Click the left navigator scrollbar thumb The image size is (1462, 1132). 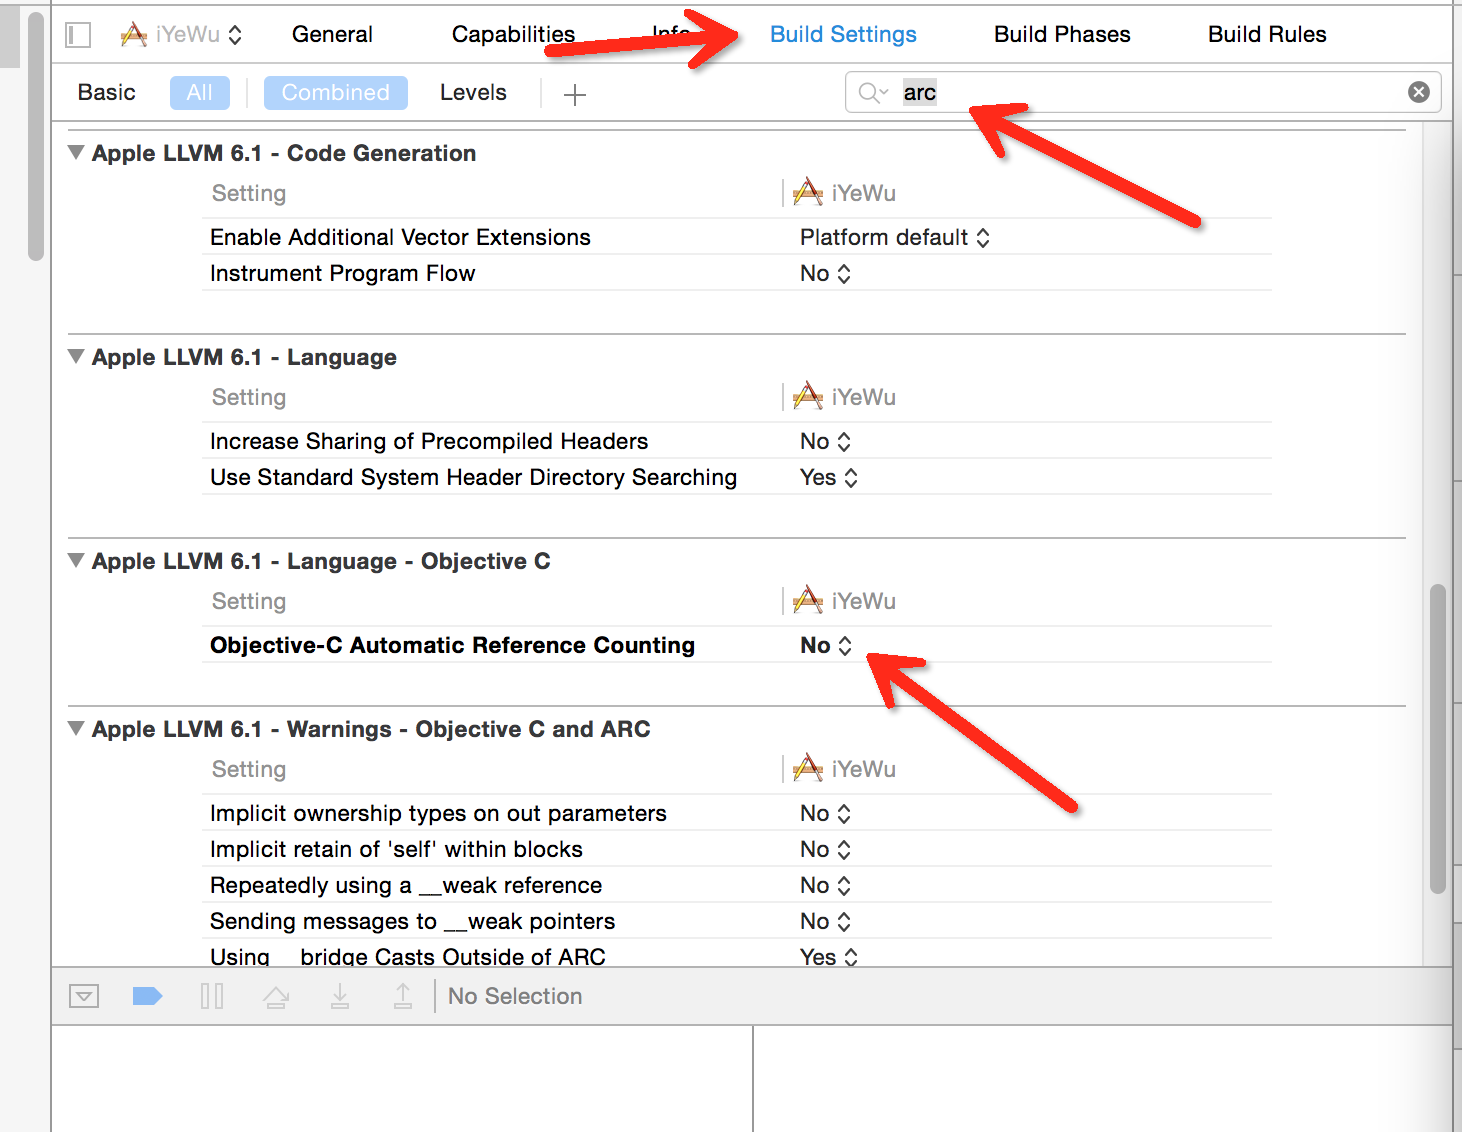coord(36,136)
